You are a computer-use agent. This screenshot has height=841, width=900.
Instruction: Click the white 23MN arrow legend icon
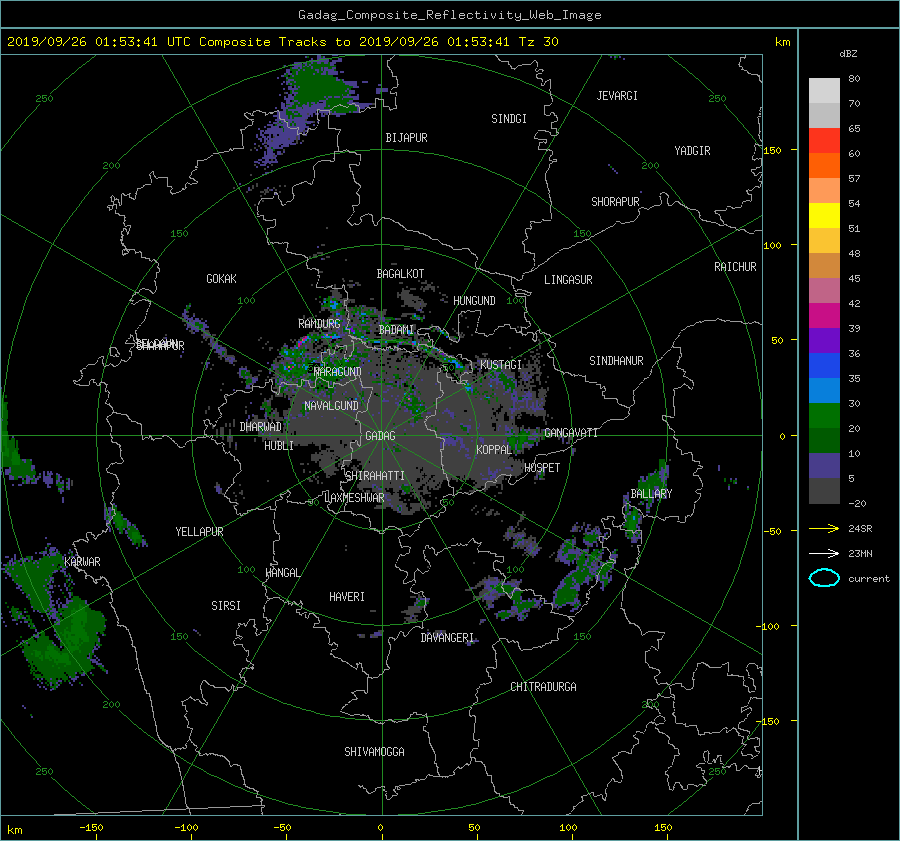pyautogui.click(x=824, y=553)
